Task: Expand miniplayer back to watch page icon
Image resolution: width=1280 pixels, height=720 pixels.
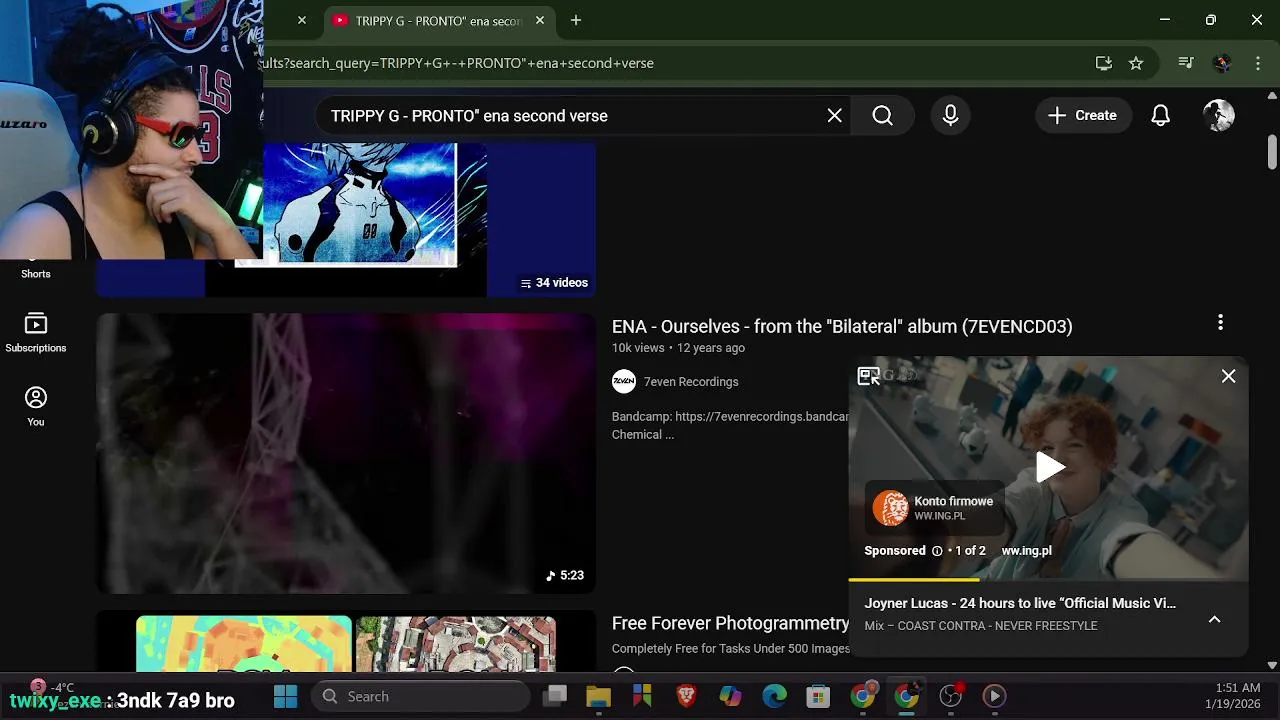Action: tap(868, 376)
